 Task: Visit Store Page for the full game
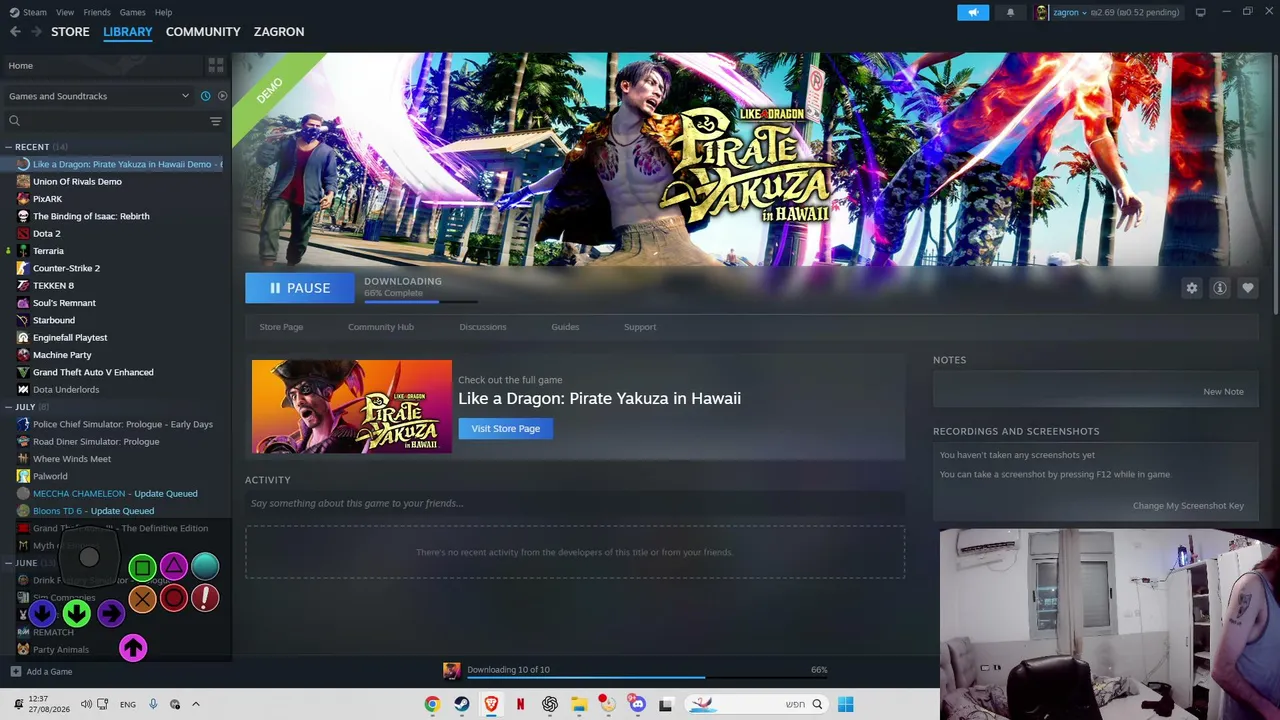[505, 429]
